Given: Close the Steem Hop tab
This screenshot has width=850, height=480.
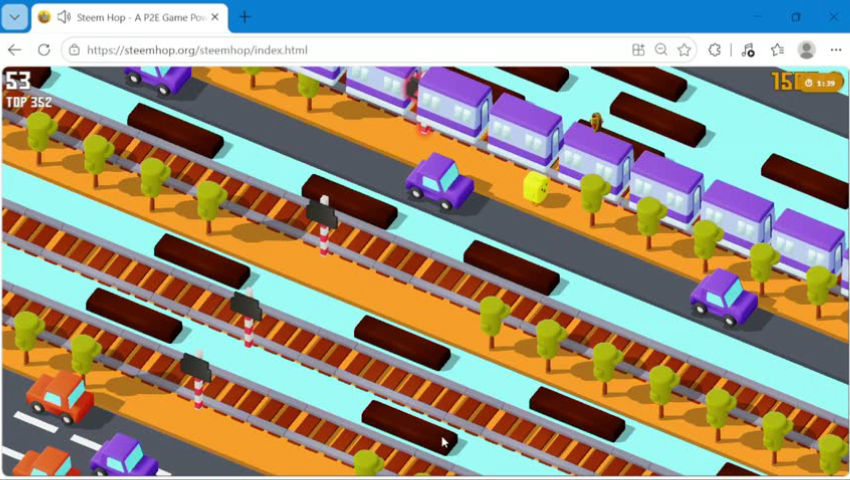Looking at the screenshot, I should 215,17.
